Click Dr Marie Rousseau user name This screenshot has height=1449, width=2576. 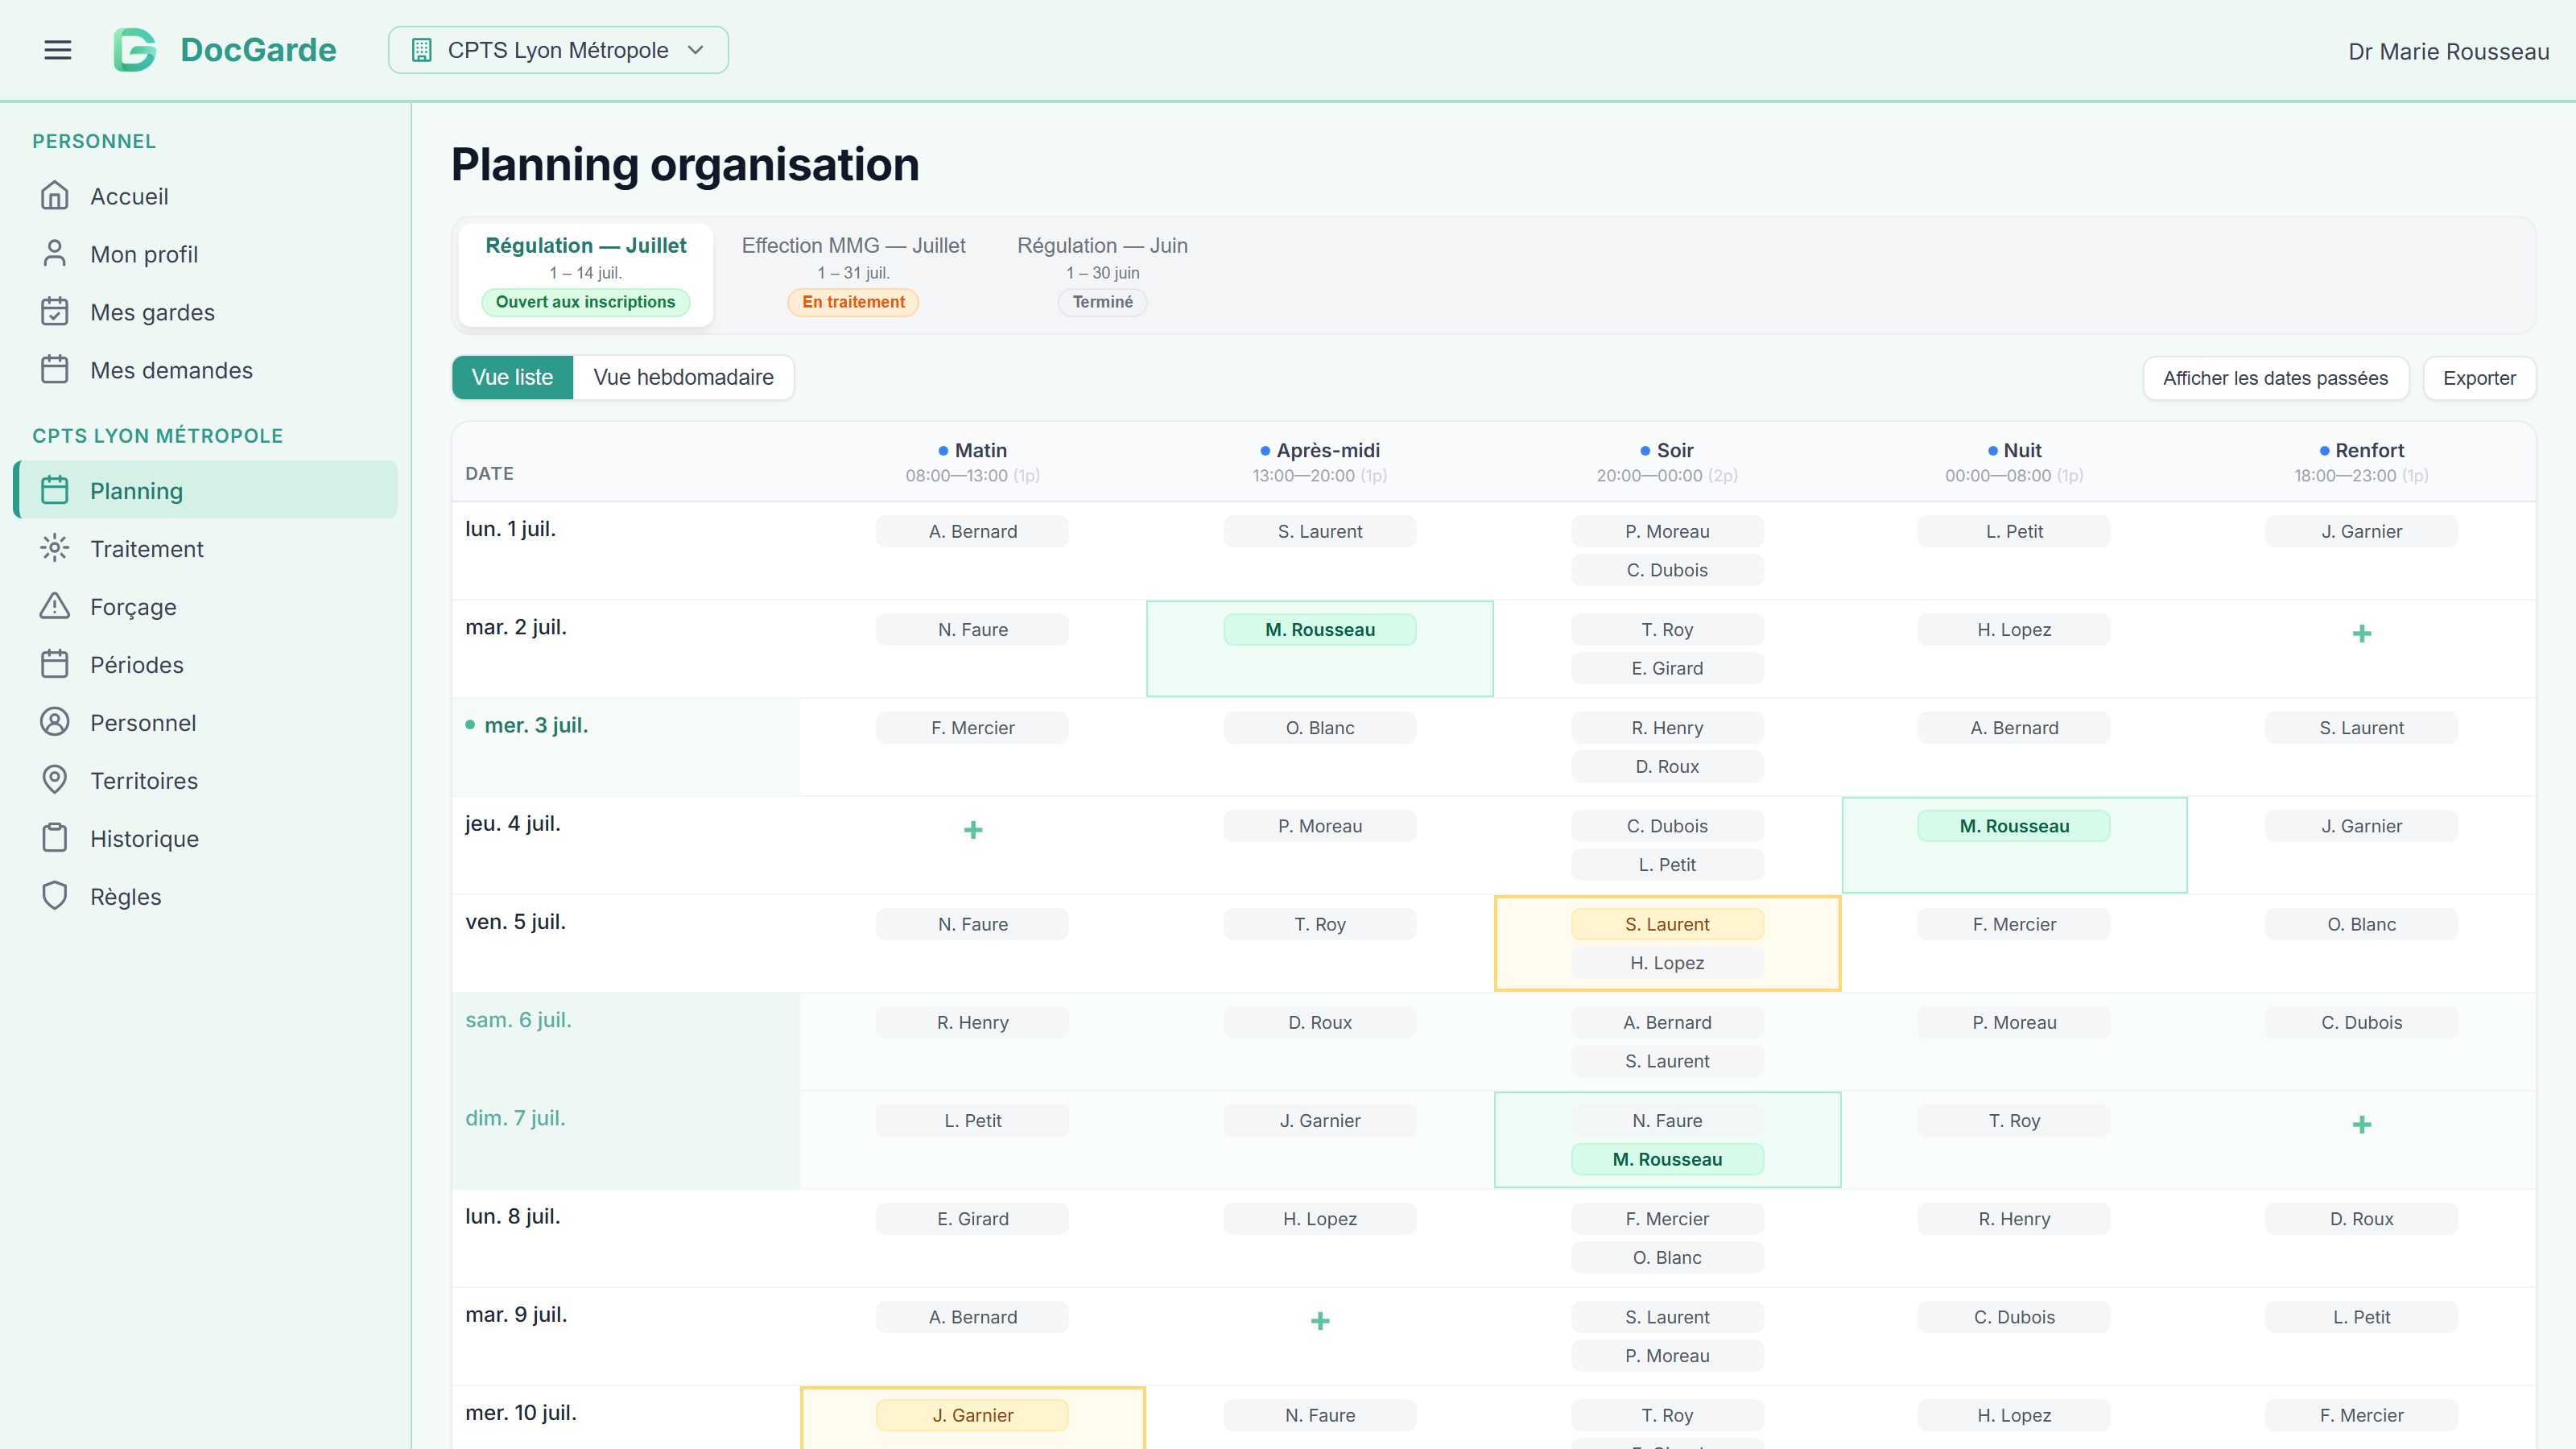click(x=2448, y=51)
